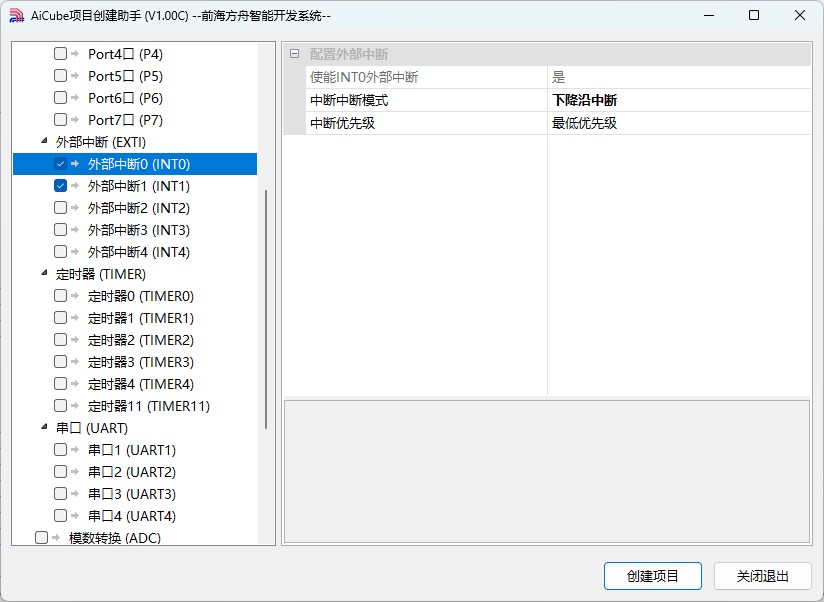This screenshot has width=824, height=602.
Task: Check the Port4口 (P4) checkbox
Action: coord(60,54)
